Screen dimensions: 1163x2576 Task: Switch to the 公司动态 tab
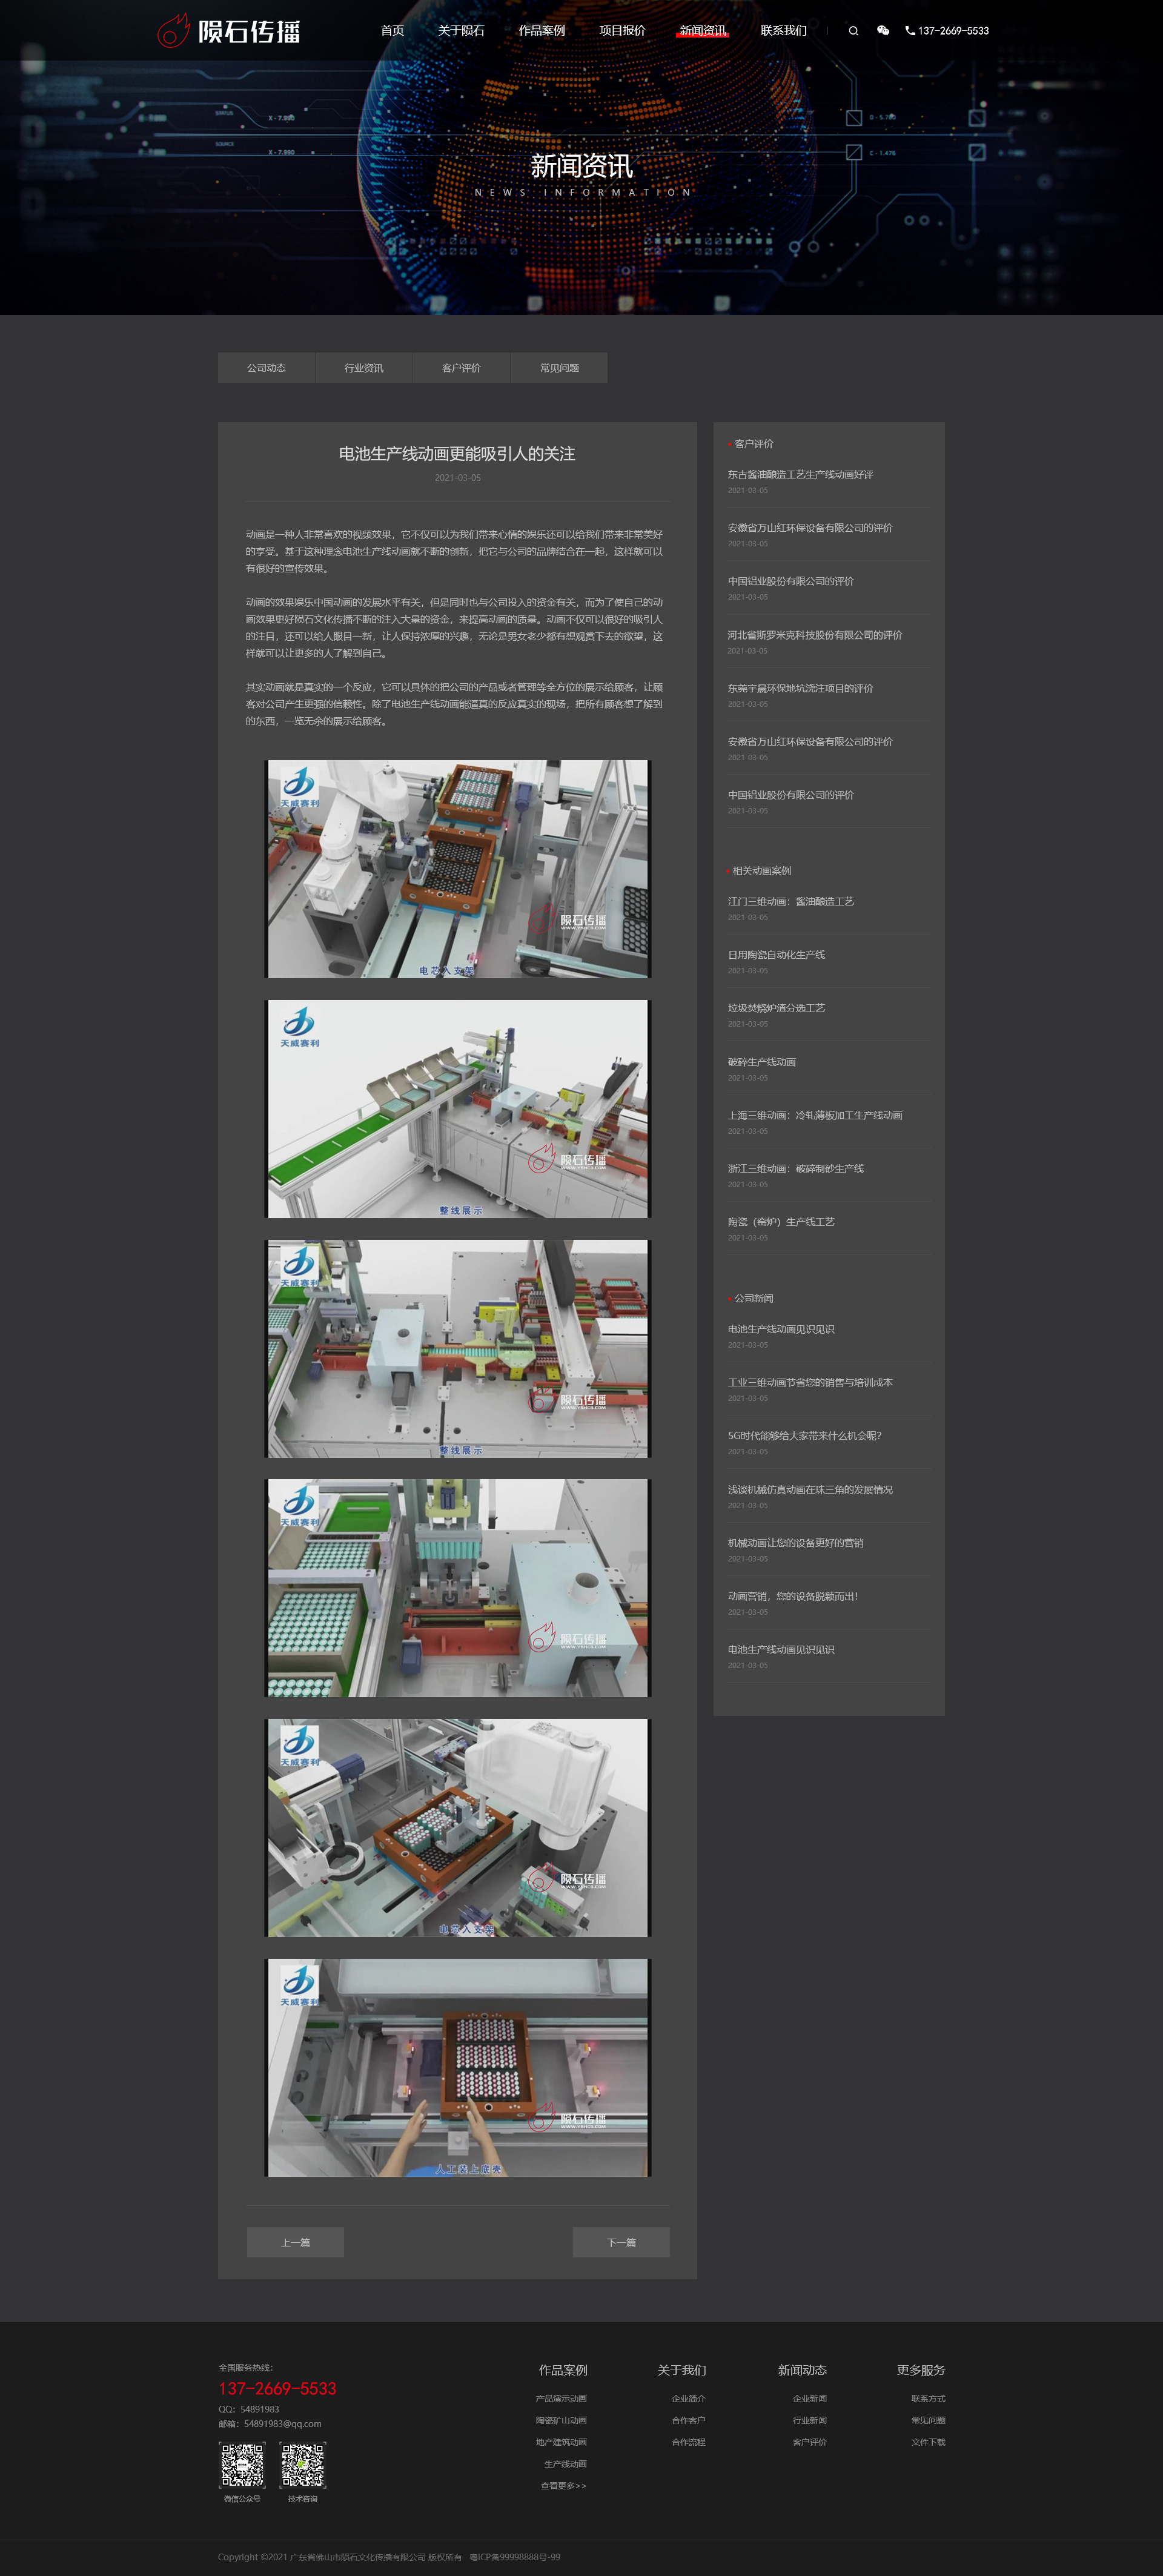pyautogui.click(x=266, y=368)
